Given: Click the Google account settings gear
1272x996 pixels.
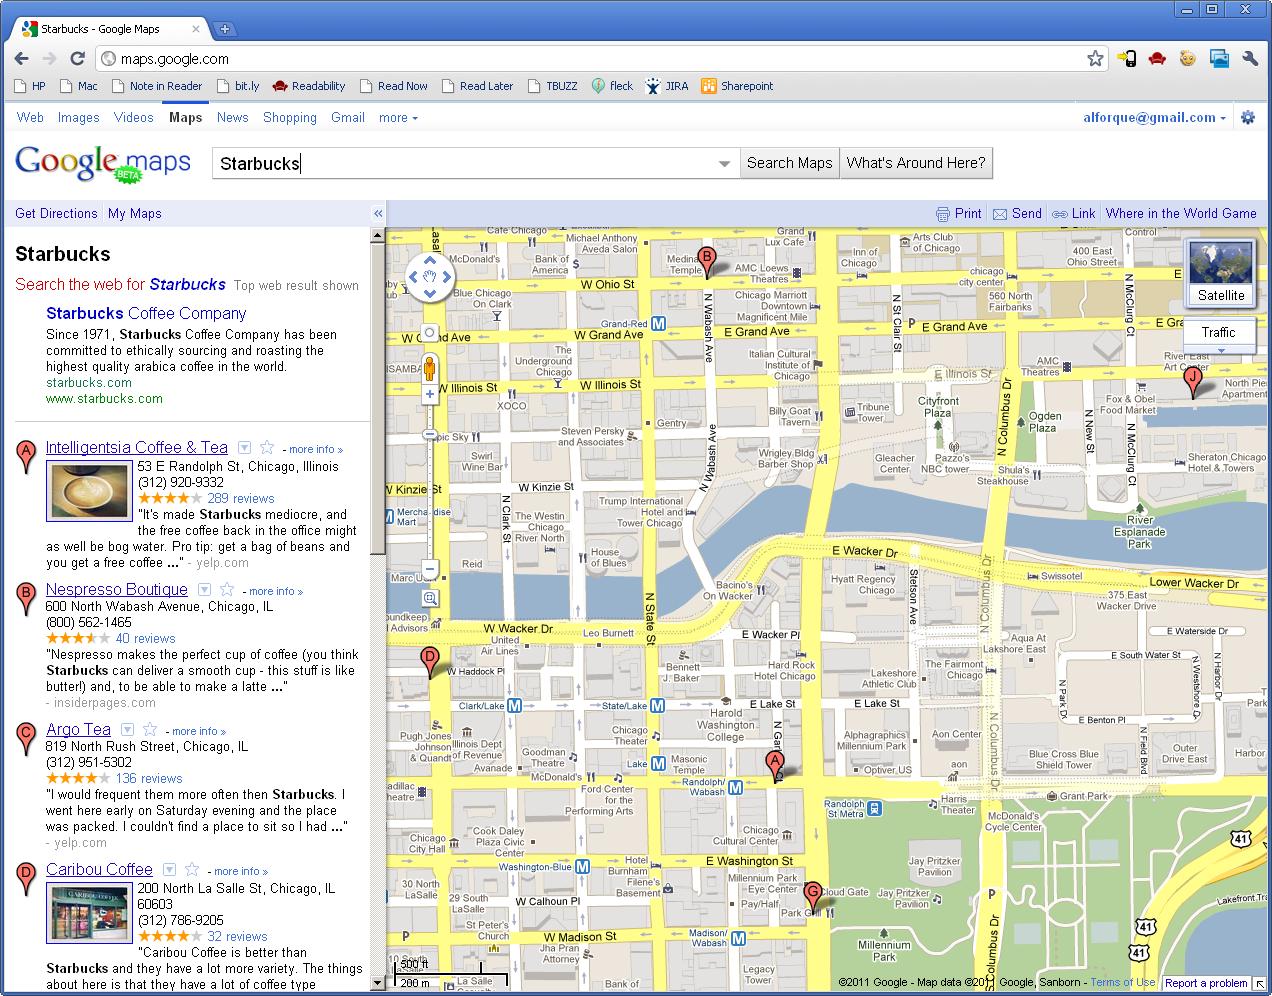Looking at the screenshot, I should click(x=1248, y=117).
